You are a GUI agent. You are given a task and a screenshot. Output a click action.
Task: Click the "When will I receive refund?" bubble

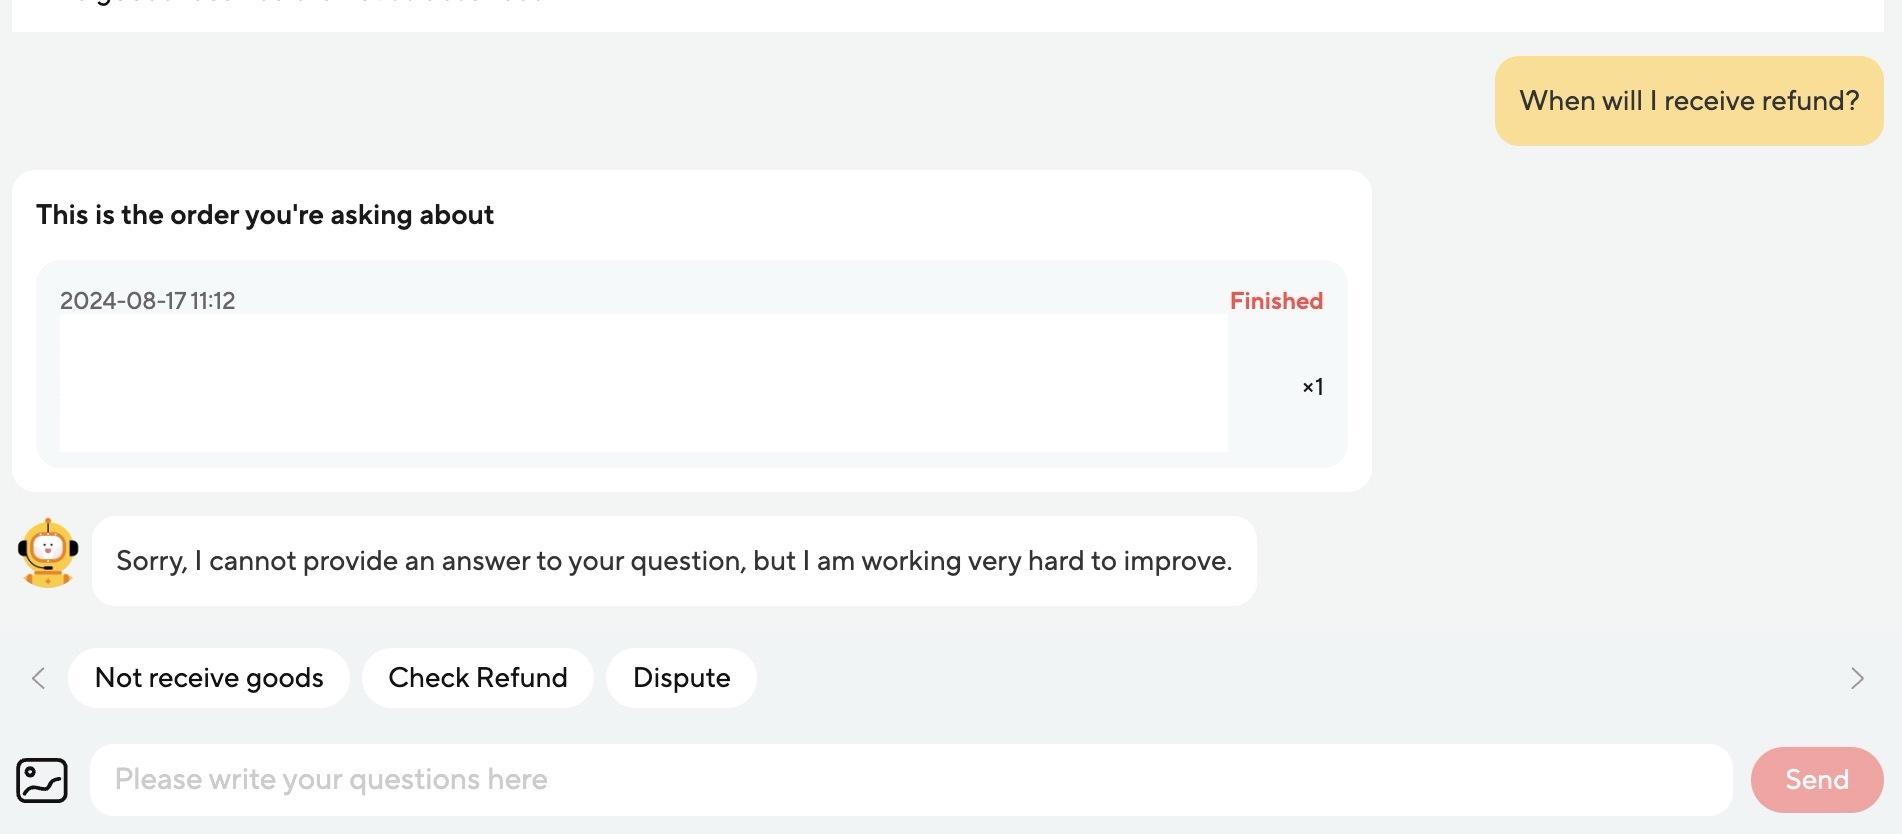point(1689,101)
